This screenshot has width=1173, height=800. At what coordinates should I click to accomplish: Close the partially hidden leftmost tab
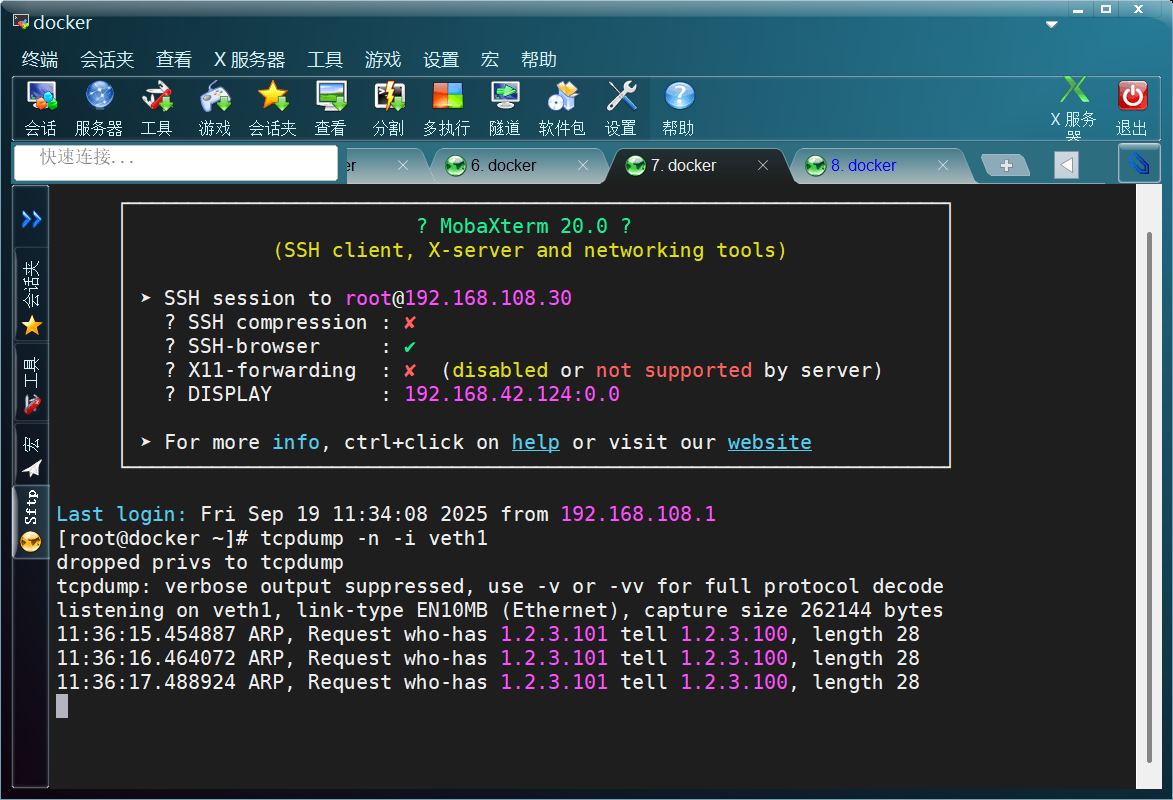pos(403,165)
